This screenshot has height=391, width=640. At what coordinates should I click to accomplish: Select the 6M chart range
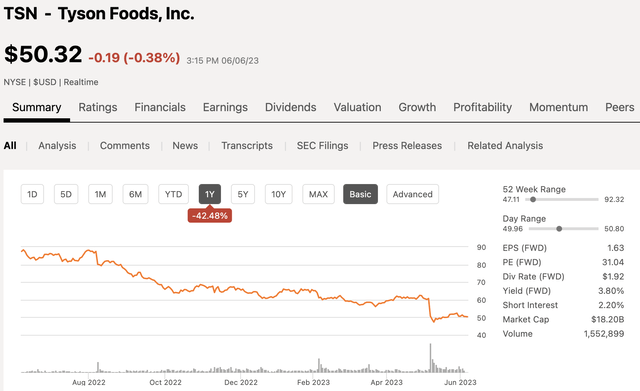(136, 194)
